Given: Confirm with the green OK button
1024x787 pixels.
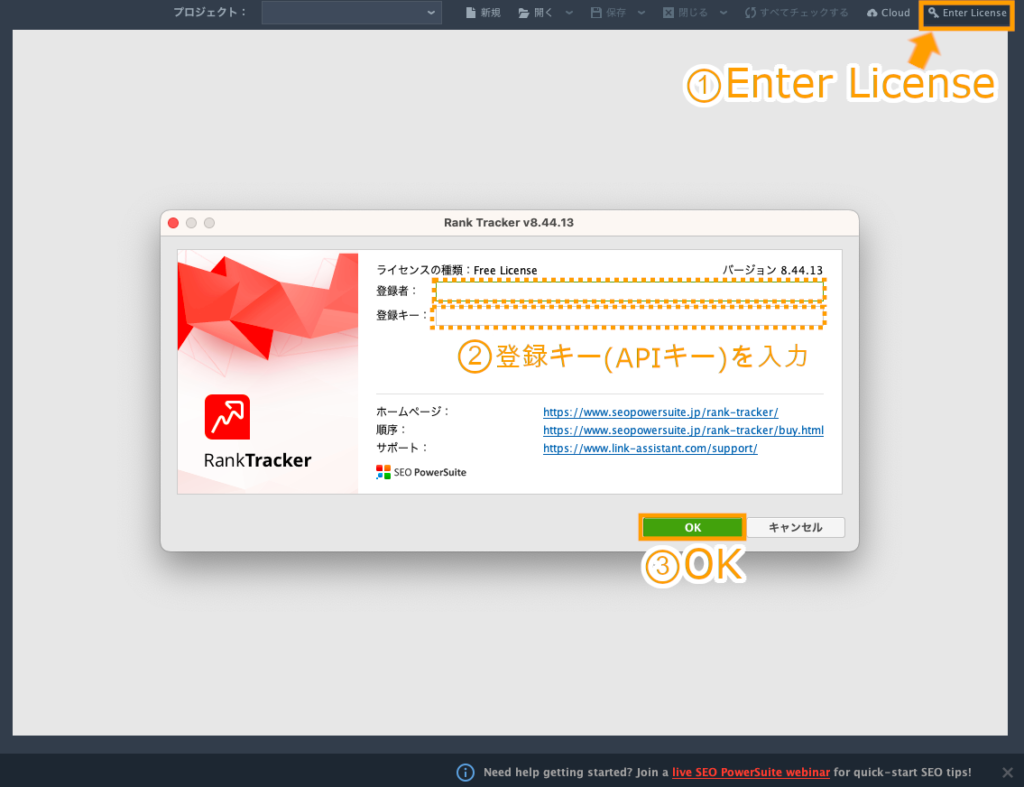Looking at the screenshot, I should coord(692,527).
